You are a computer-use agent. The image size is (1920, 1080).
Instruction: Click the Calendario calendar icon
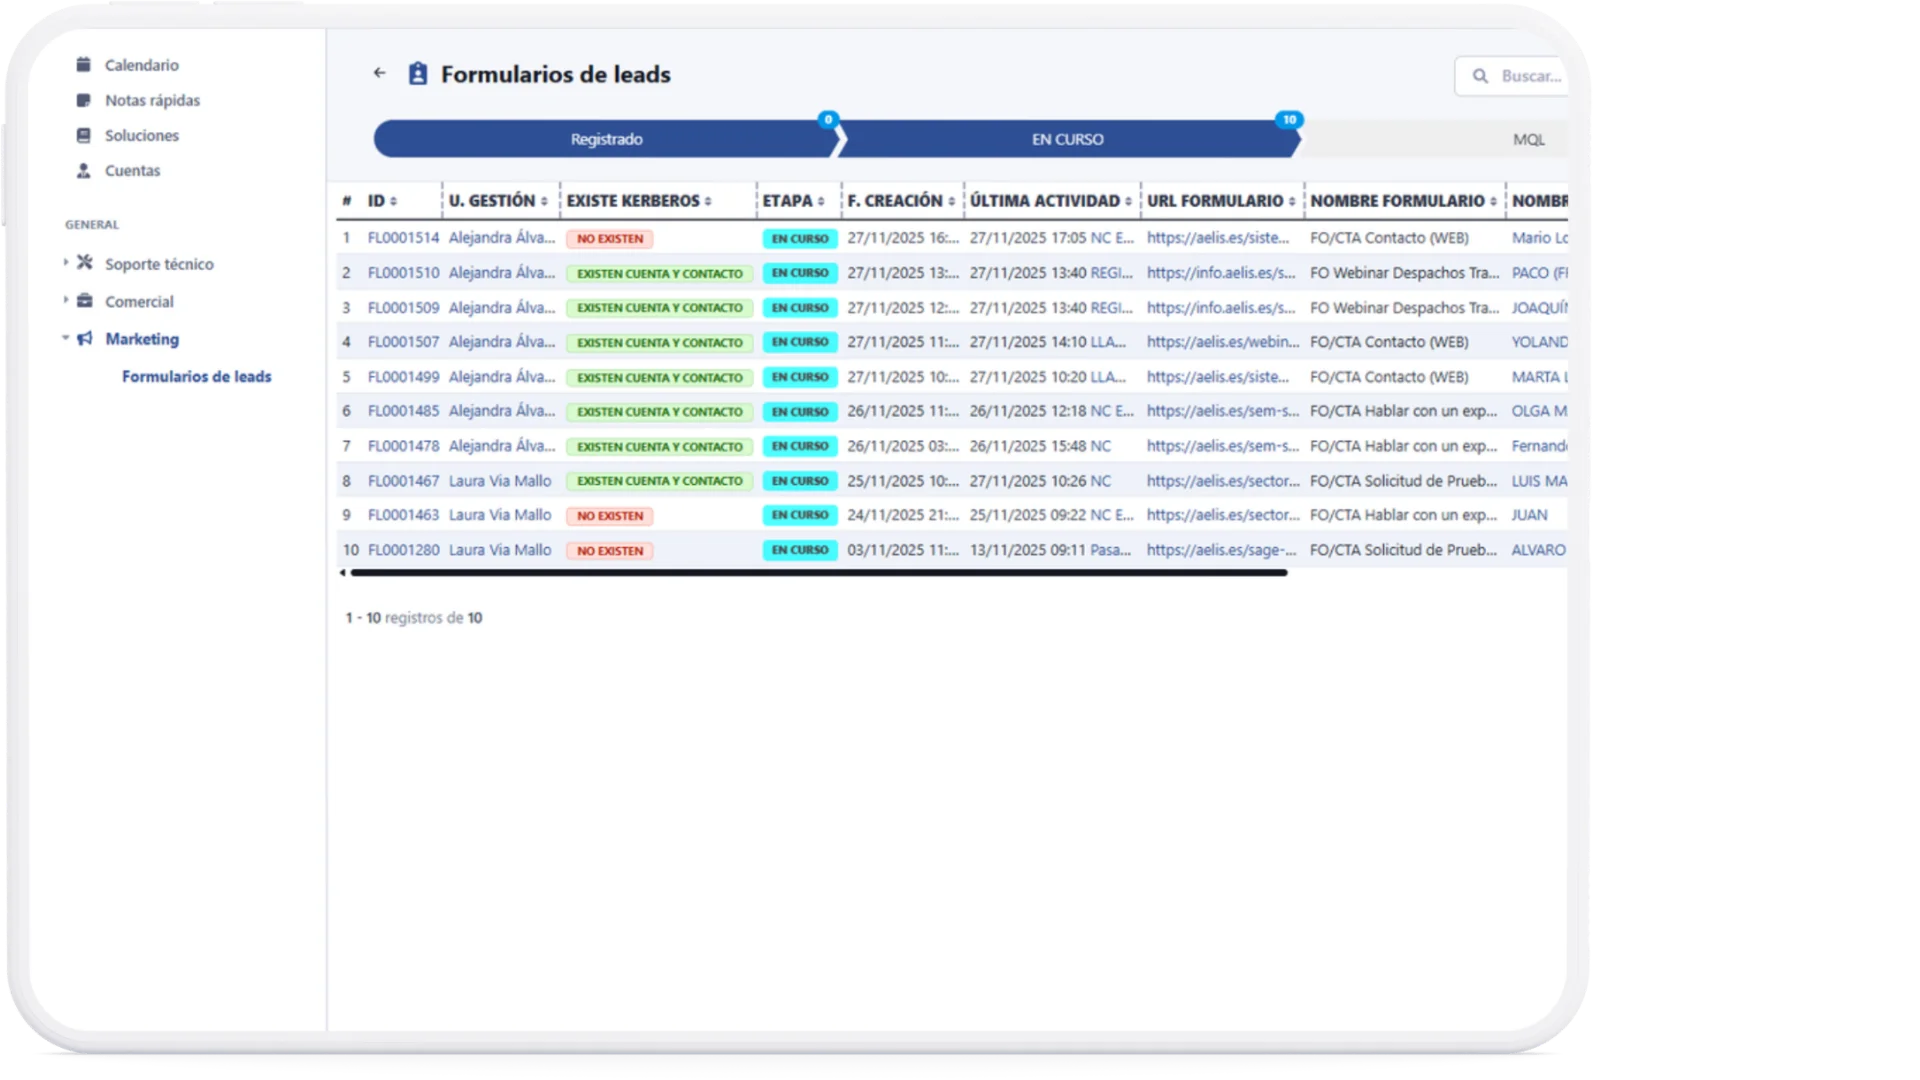(x=84, y=65)
